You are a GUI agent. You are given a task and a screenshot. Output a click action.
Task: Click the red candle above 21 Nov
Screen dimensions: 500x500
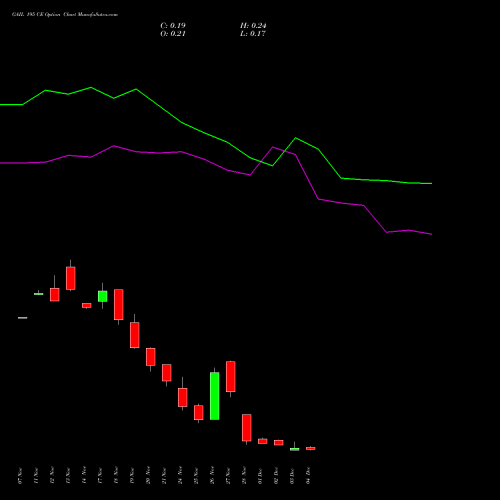coord(167,373)
